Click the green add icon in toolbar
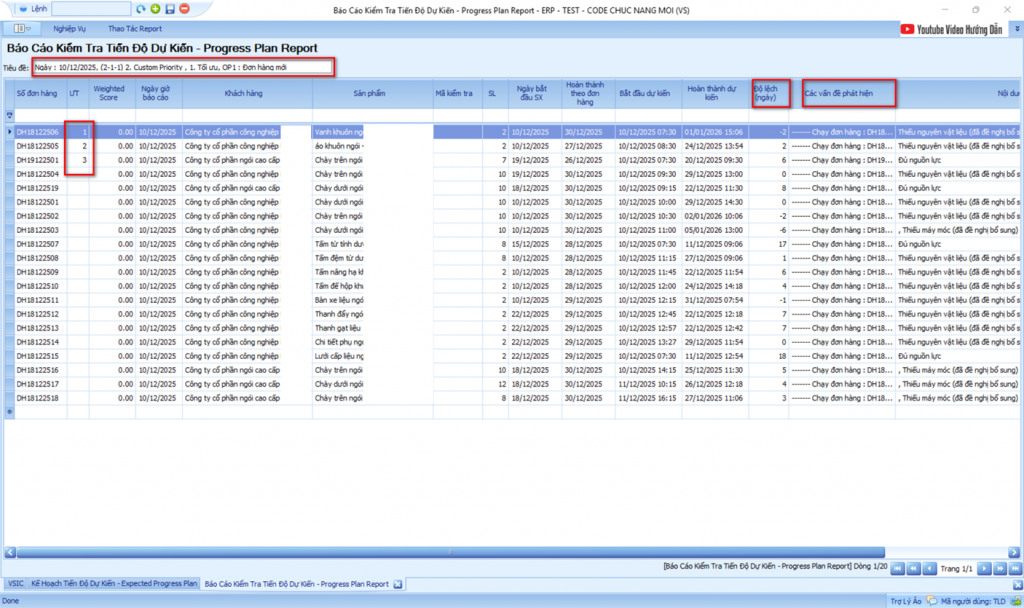Screen dimensions: 1024x608 click(155, 8)
